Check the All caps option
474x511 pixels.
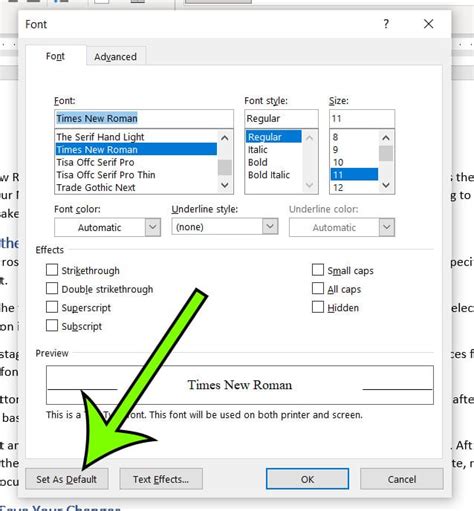pos(318,289)
